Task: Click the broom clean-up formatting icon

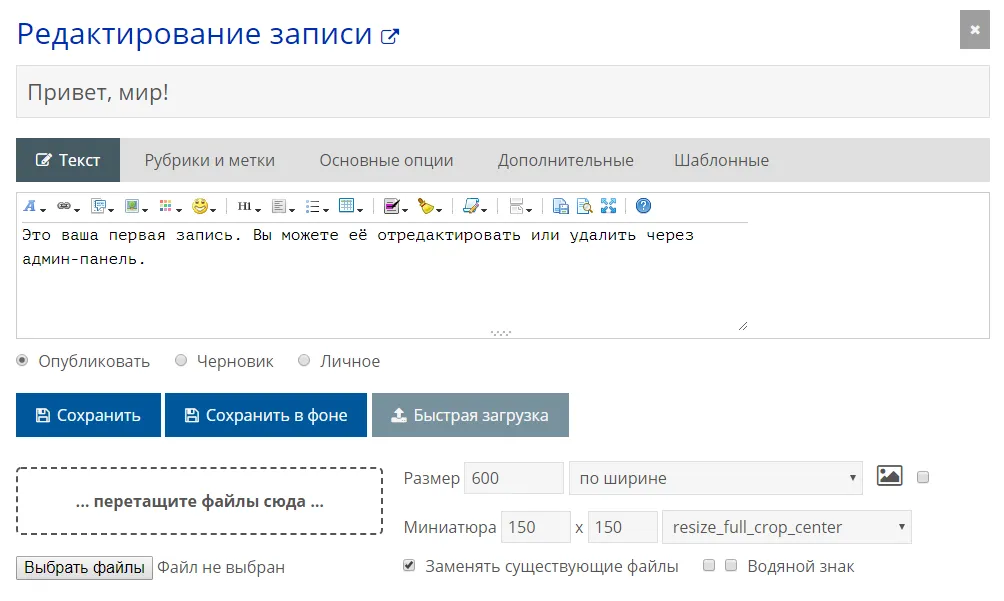Action: [x=426, y=207]
